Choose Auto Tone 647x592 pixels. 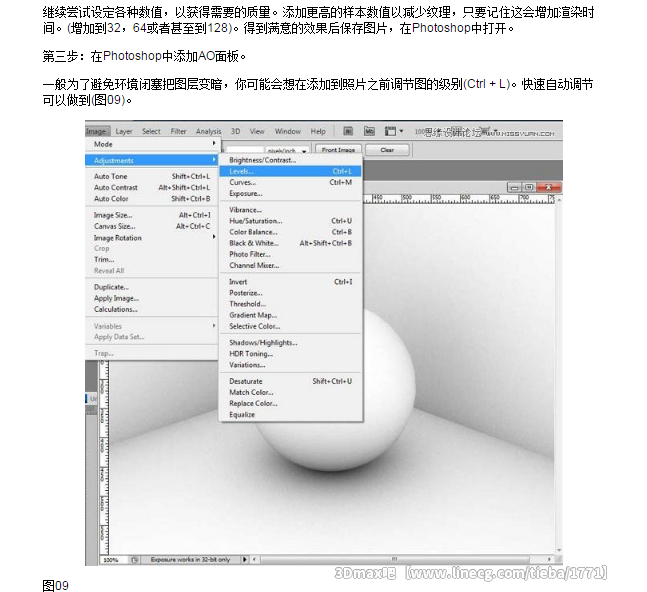coord(151,176)
